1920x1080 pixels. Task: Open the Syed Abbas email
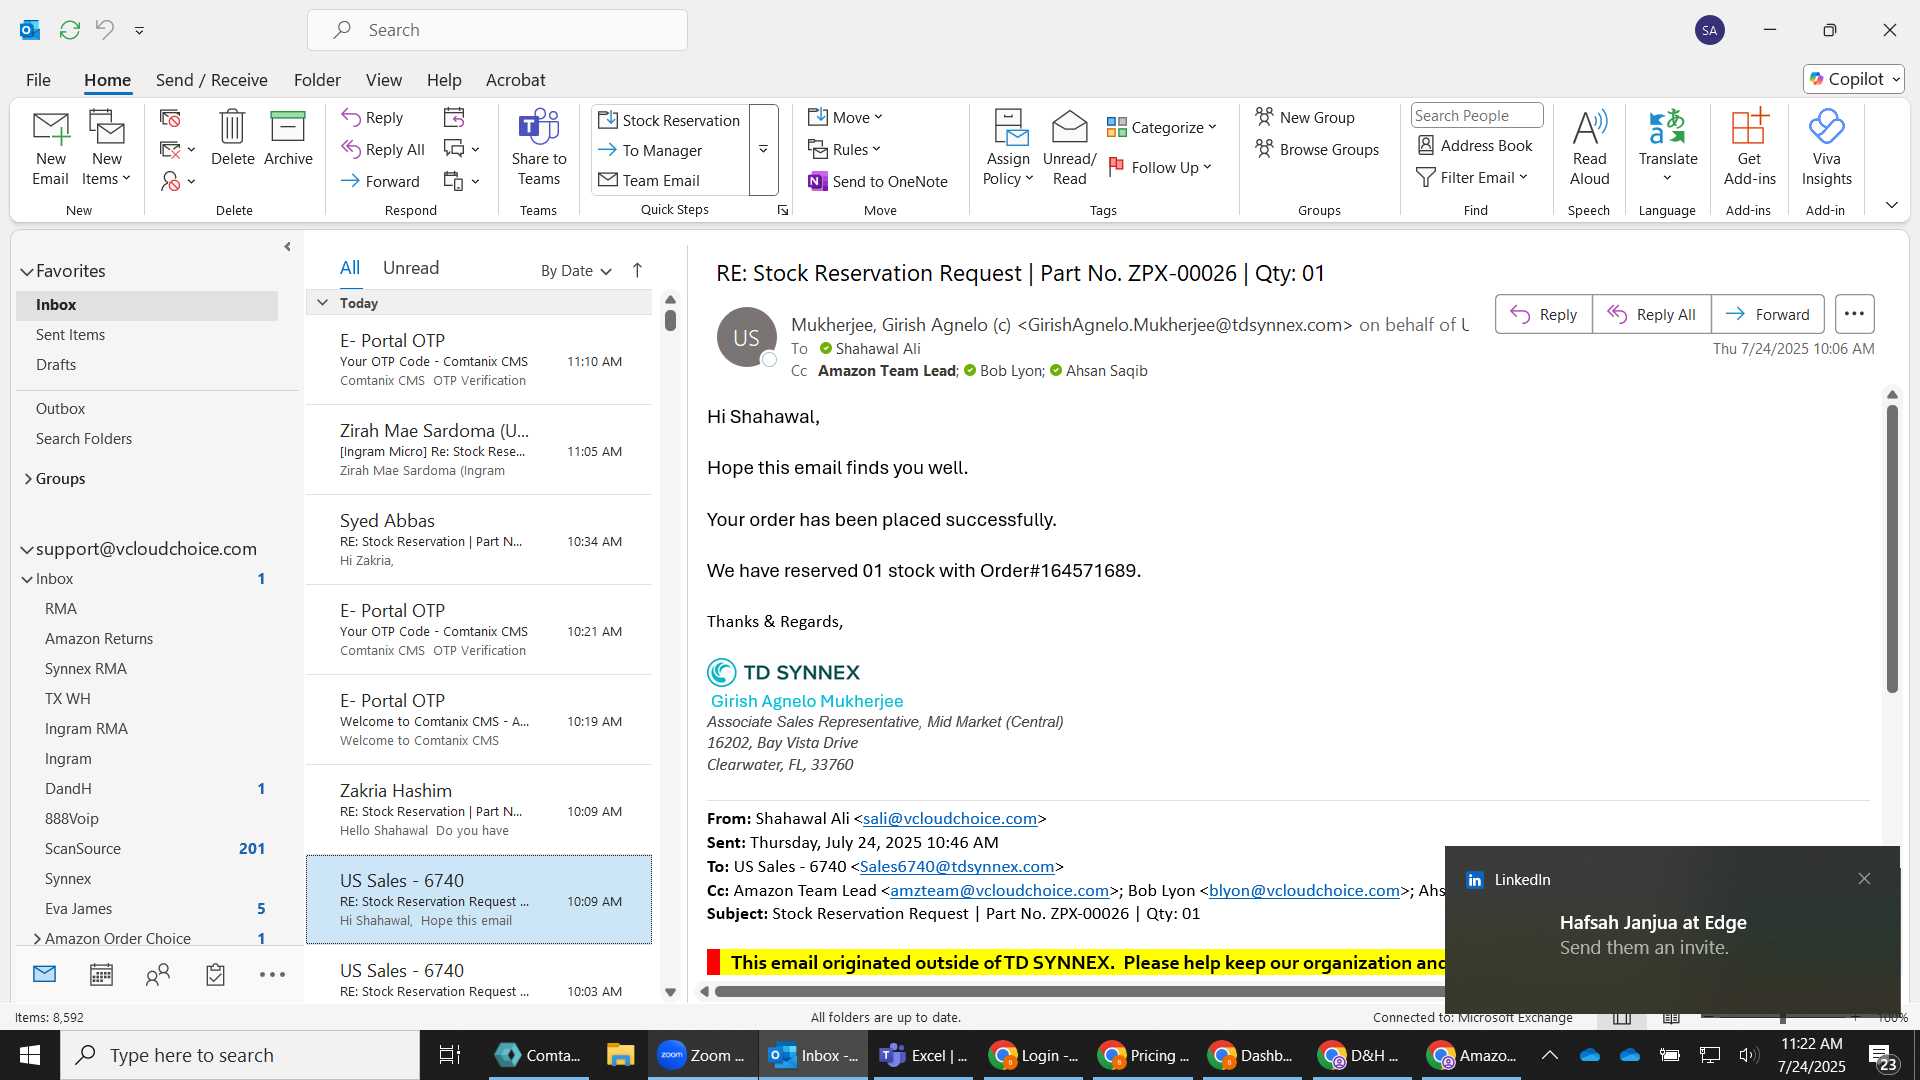(478, 540)
